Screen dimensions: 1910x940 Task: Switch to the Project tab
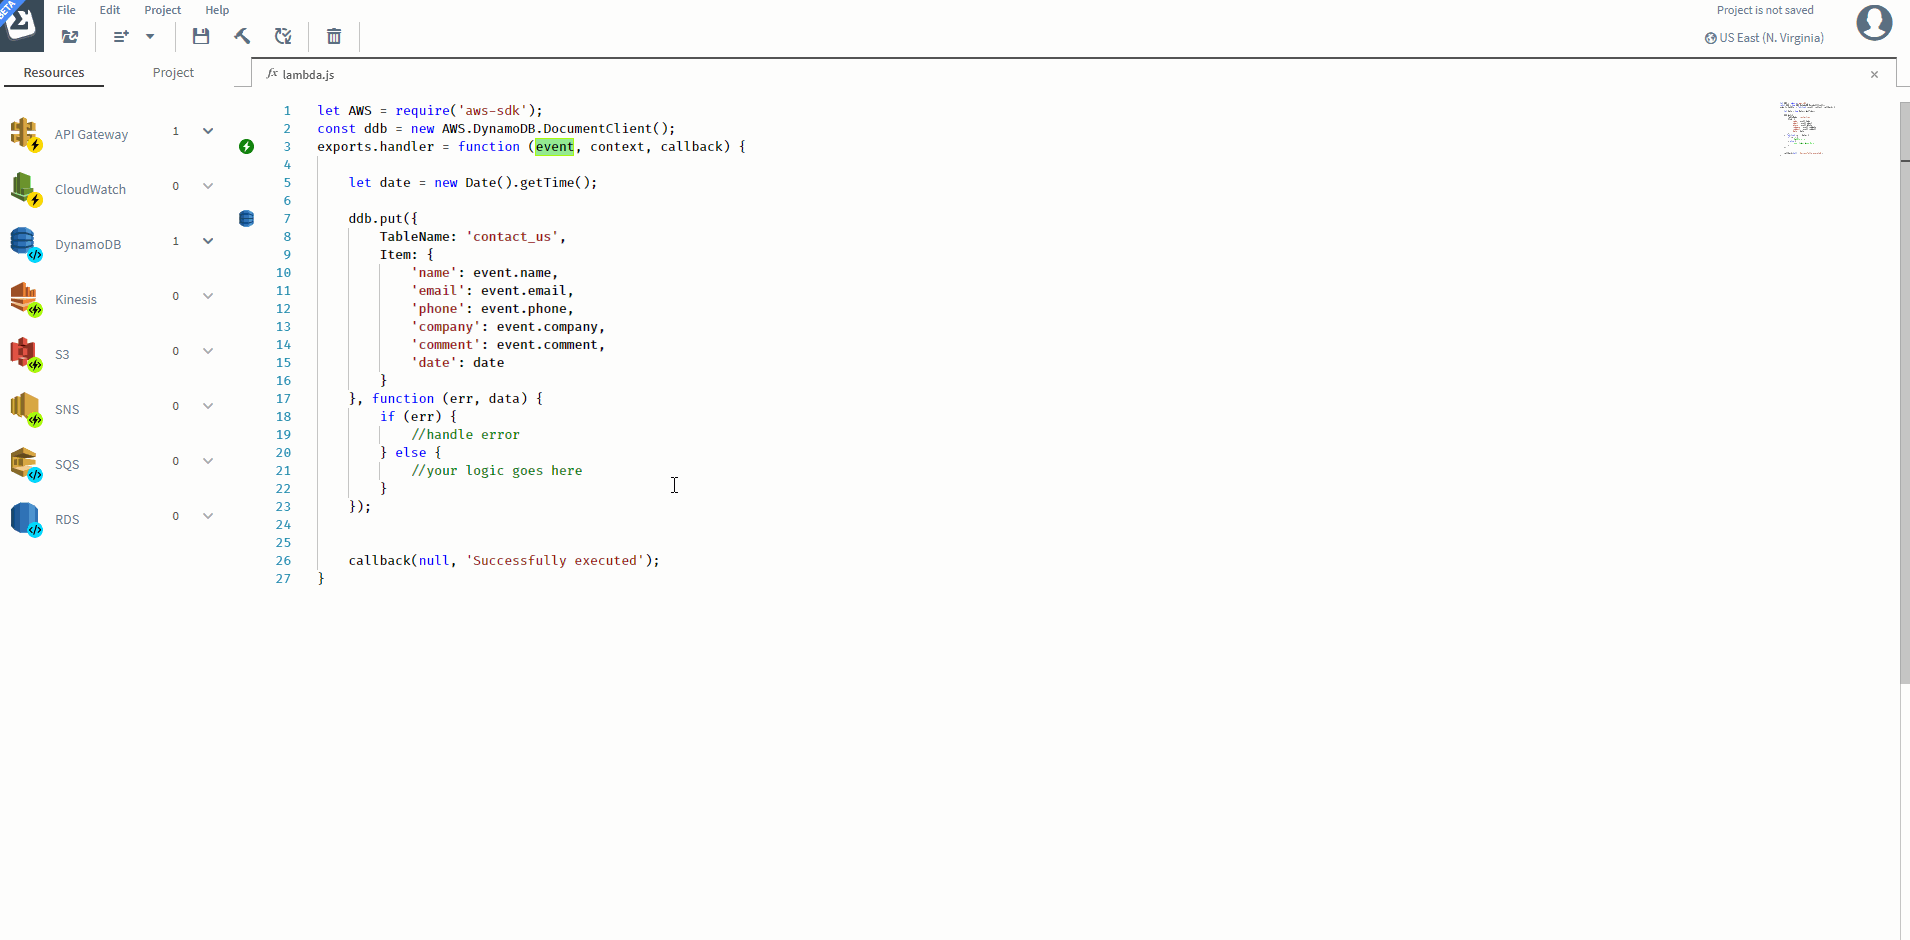[173, 73]
